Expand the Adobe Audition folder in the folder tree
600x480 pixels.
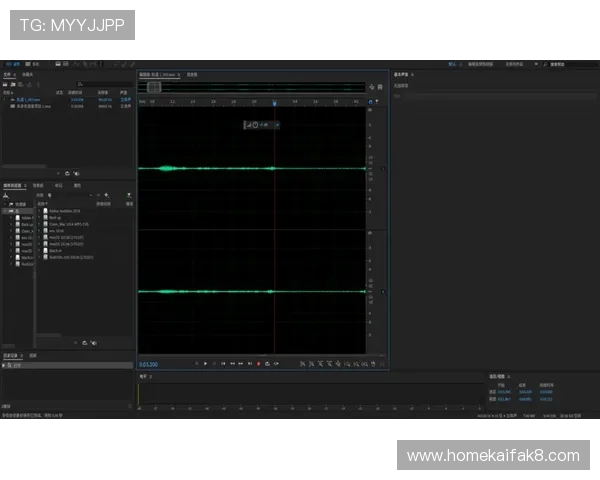pos(12,217)
